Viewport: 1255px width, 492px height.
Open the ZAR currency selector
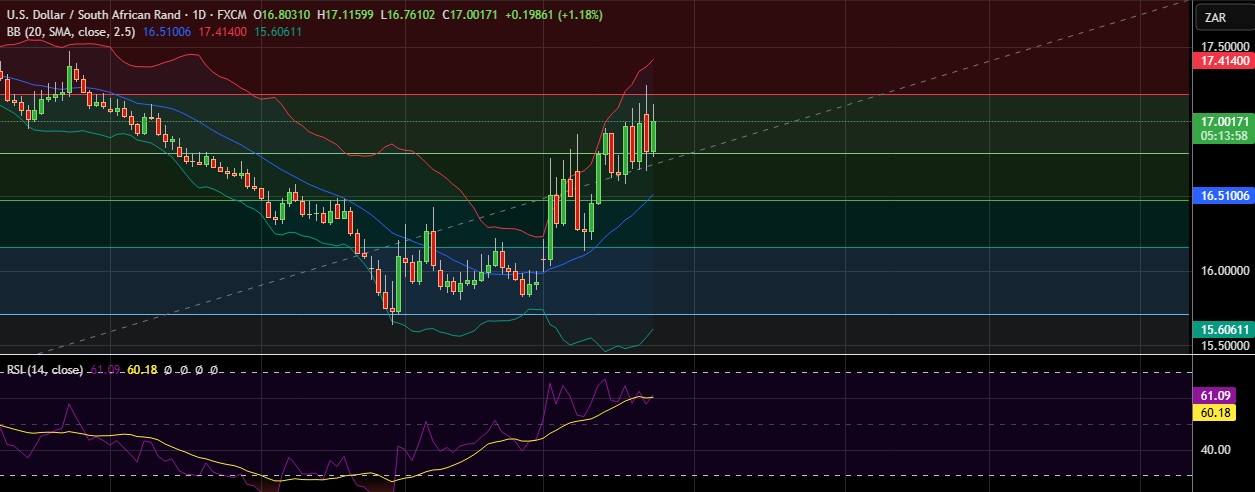pyautogui.click(x=1224, y=18)
